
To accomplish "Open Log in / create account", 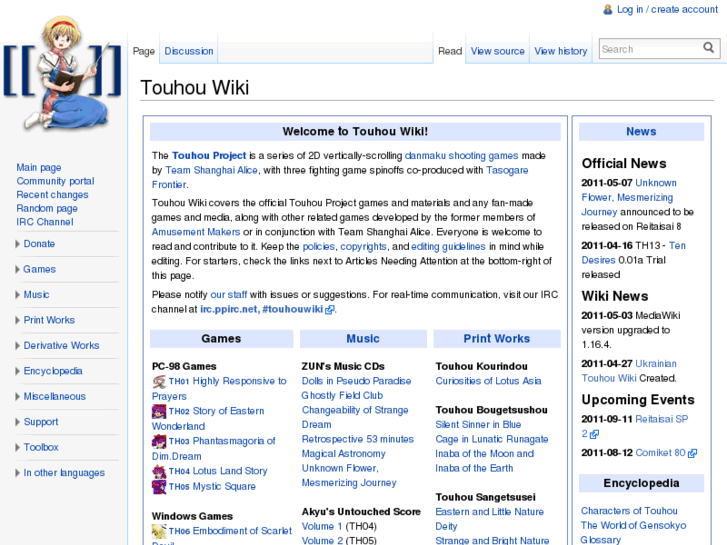I will point(667,10).
